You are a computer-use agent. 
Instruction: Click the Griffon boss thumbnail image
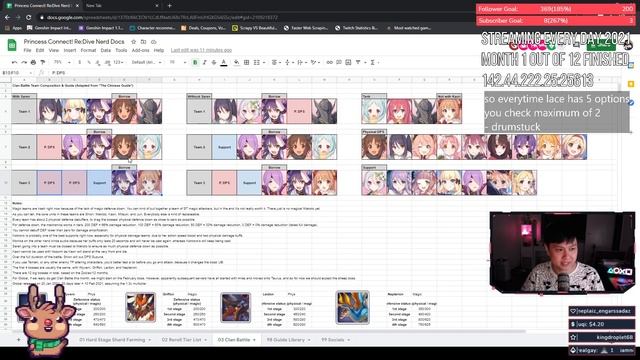point(140,307)
